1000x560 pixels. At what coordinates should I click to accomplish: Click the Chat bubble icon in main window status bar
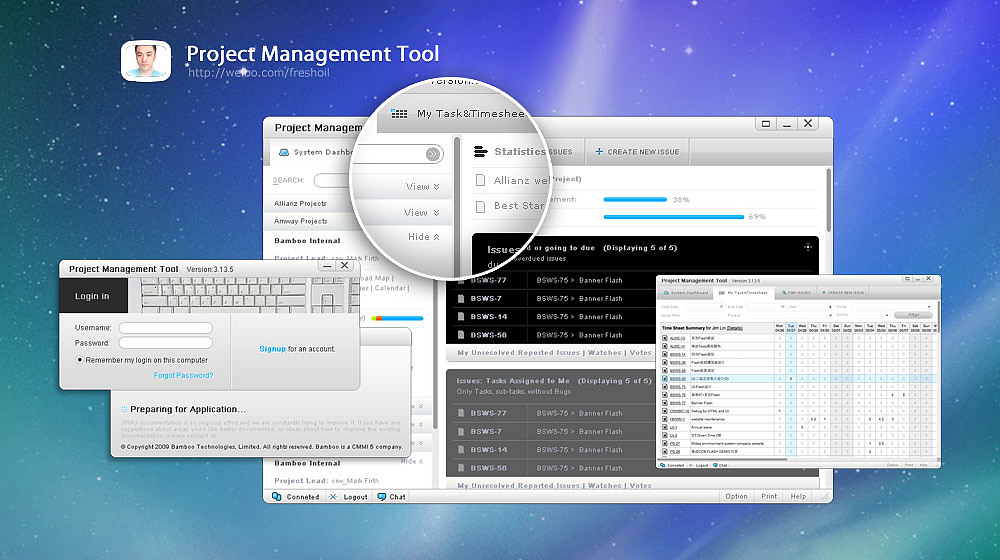[x=381, y=496]
